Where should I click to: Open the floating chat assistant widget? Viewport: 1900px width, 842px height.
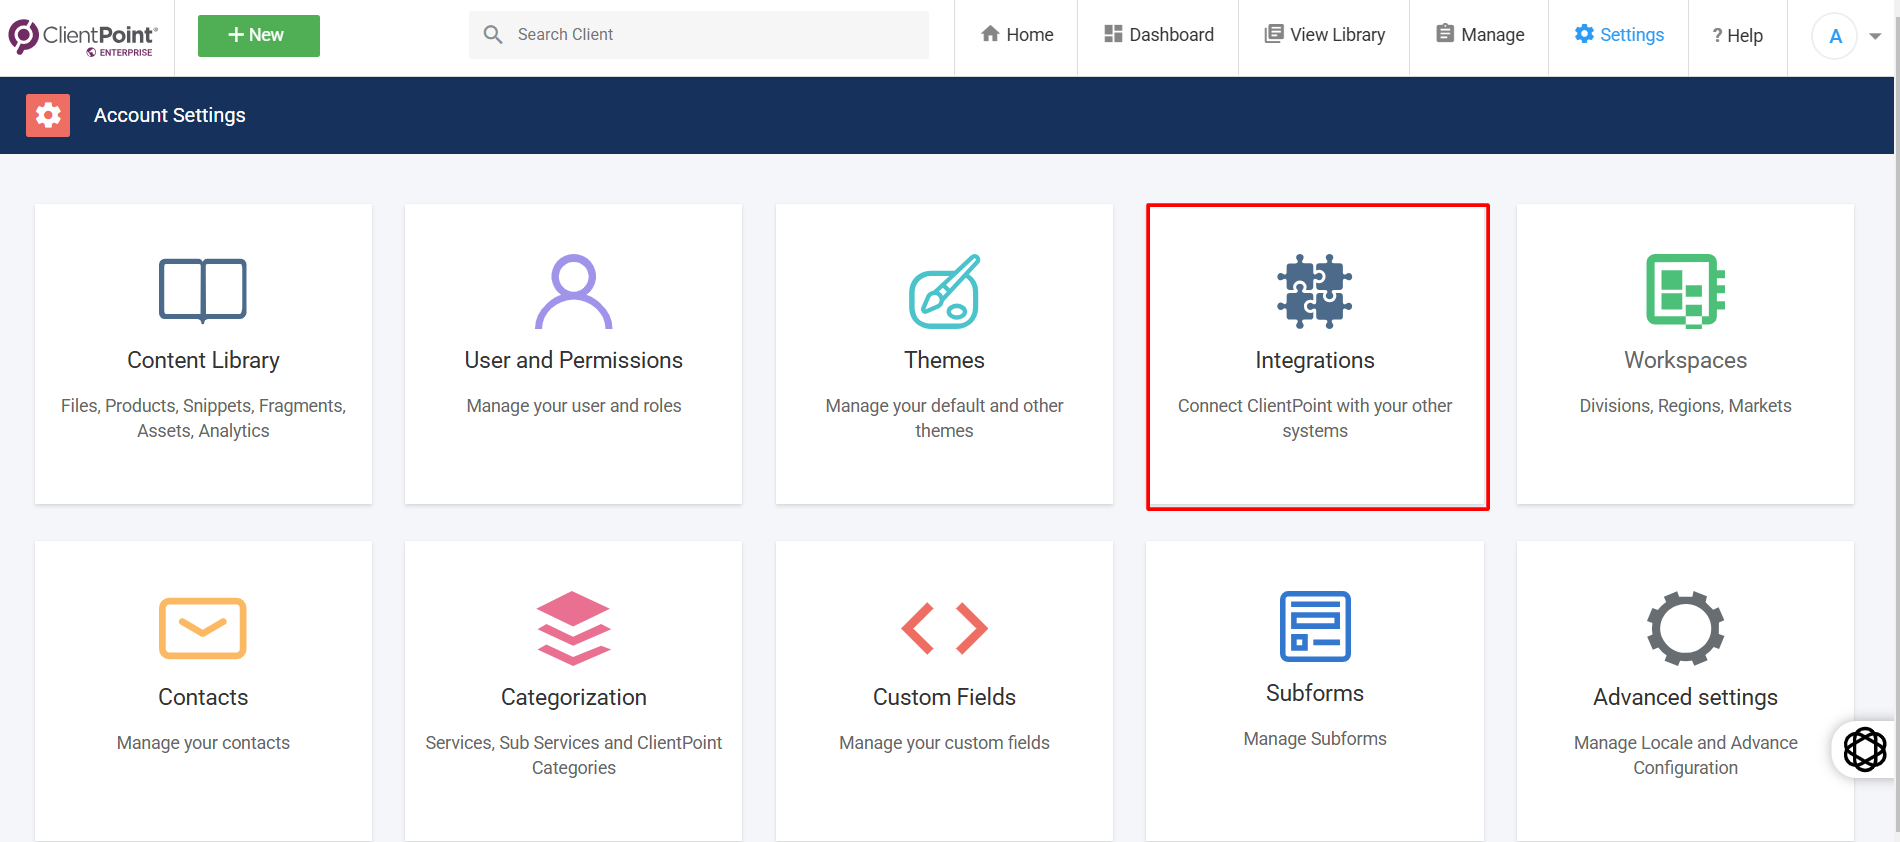[1864, 749]
